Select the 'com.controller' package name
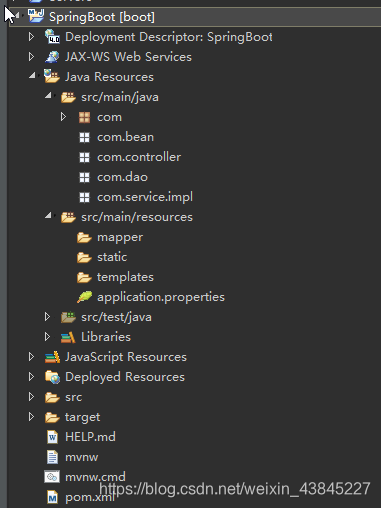Image resolution: width=381 pixels, height=508 pixels. click(x=139, y=157)
